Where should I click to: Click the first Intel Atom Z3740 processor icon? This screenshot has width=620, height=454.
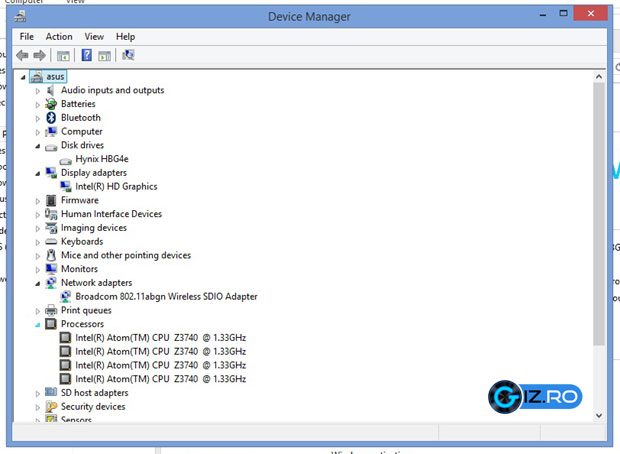(x=65, y=338)
